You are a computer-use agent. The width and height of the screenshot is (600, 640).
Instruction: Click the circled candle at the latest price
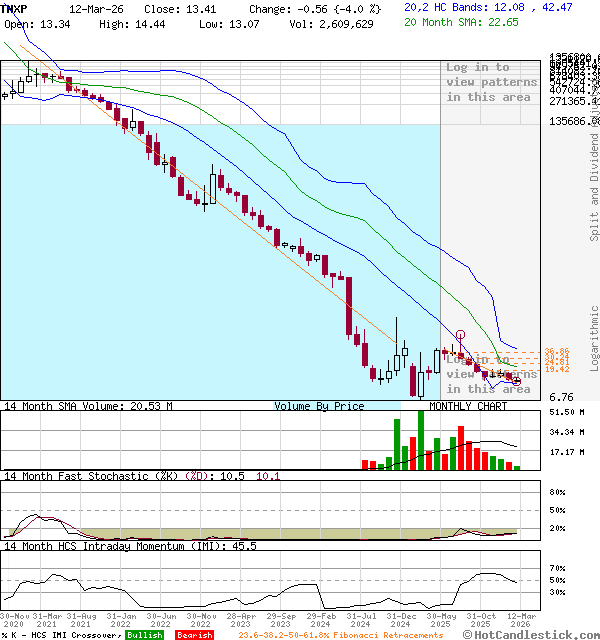coord(516,380)
